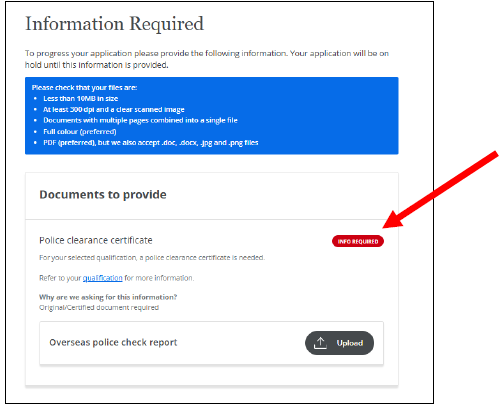Image resolution: width=499 pixels, height=407 pixels.
Task: Select the Information Required page heading
Action: [114, 24]
